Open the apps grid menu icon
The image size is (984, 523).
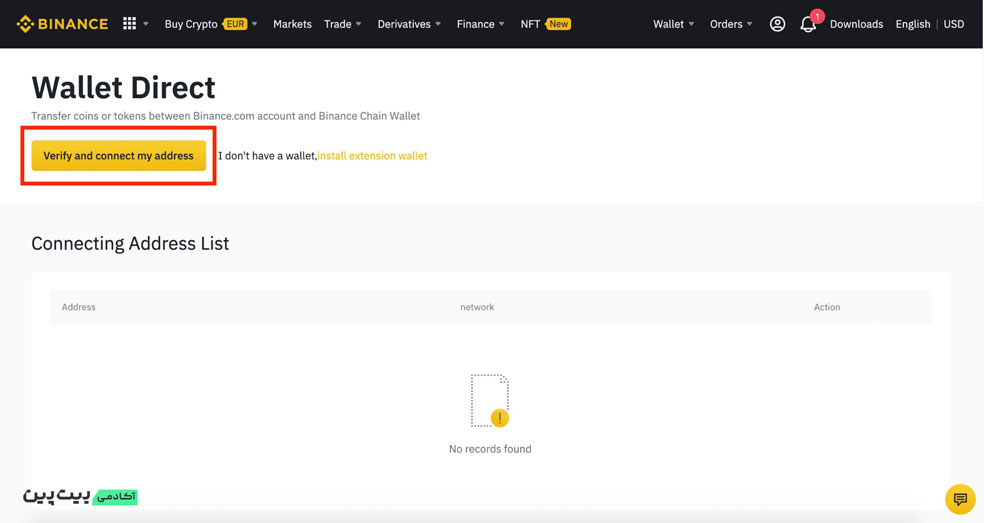[x=129, y=24]
